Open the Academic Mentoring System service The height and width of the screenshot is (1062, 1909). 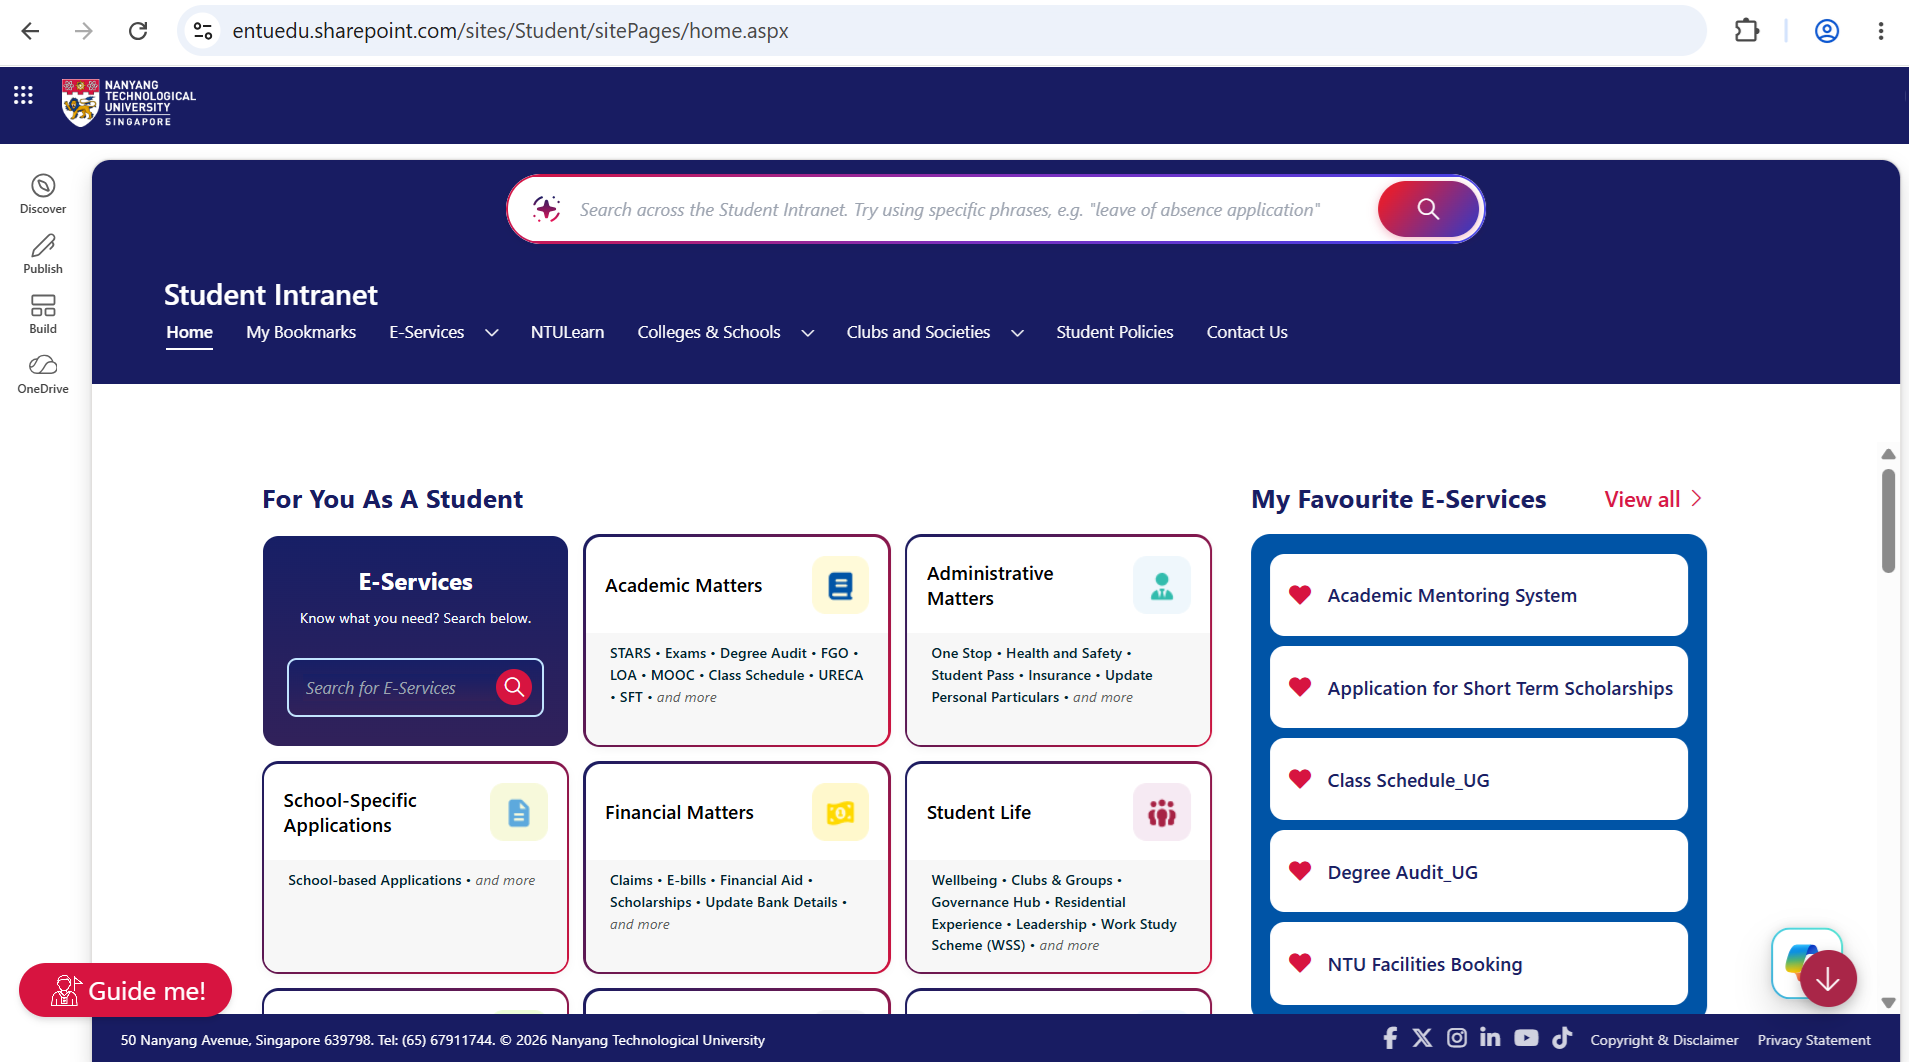[1479, 595]
